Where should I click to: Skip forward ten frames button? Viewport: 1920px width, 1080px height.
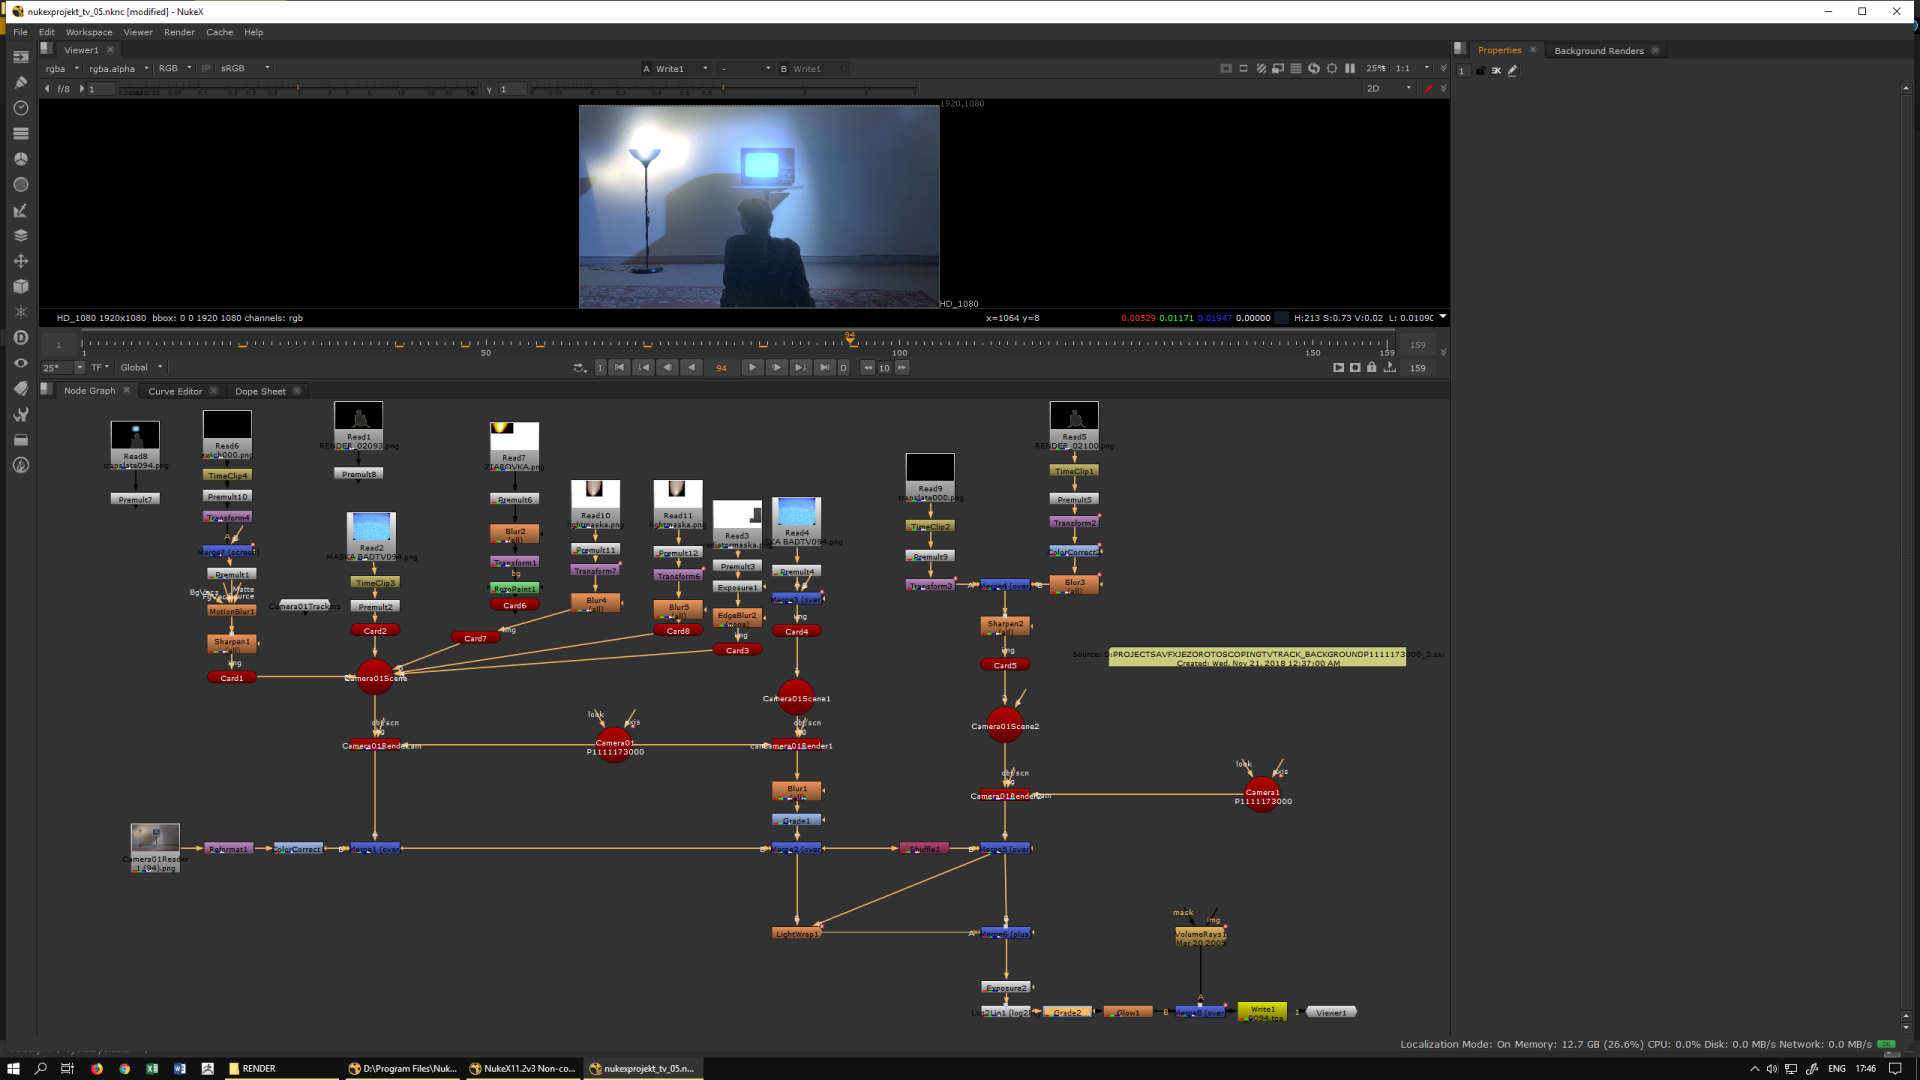tap(902, 368)
